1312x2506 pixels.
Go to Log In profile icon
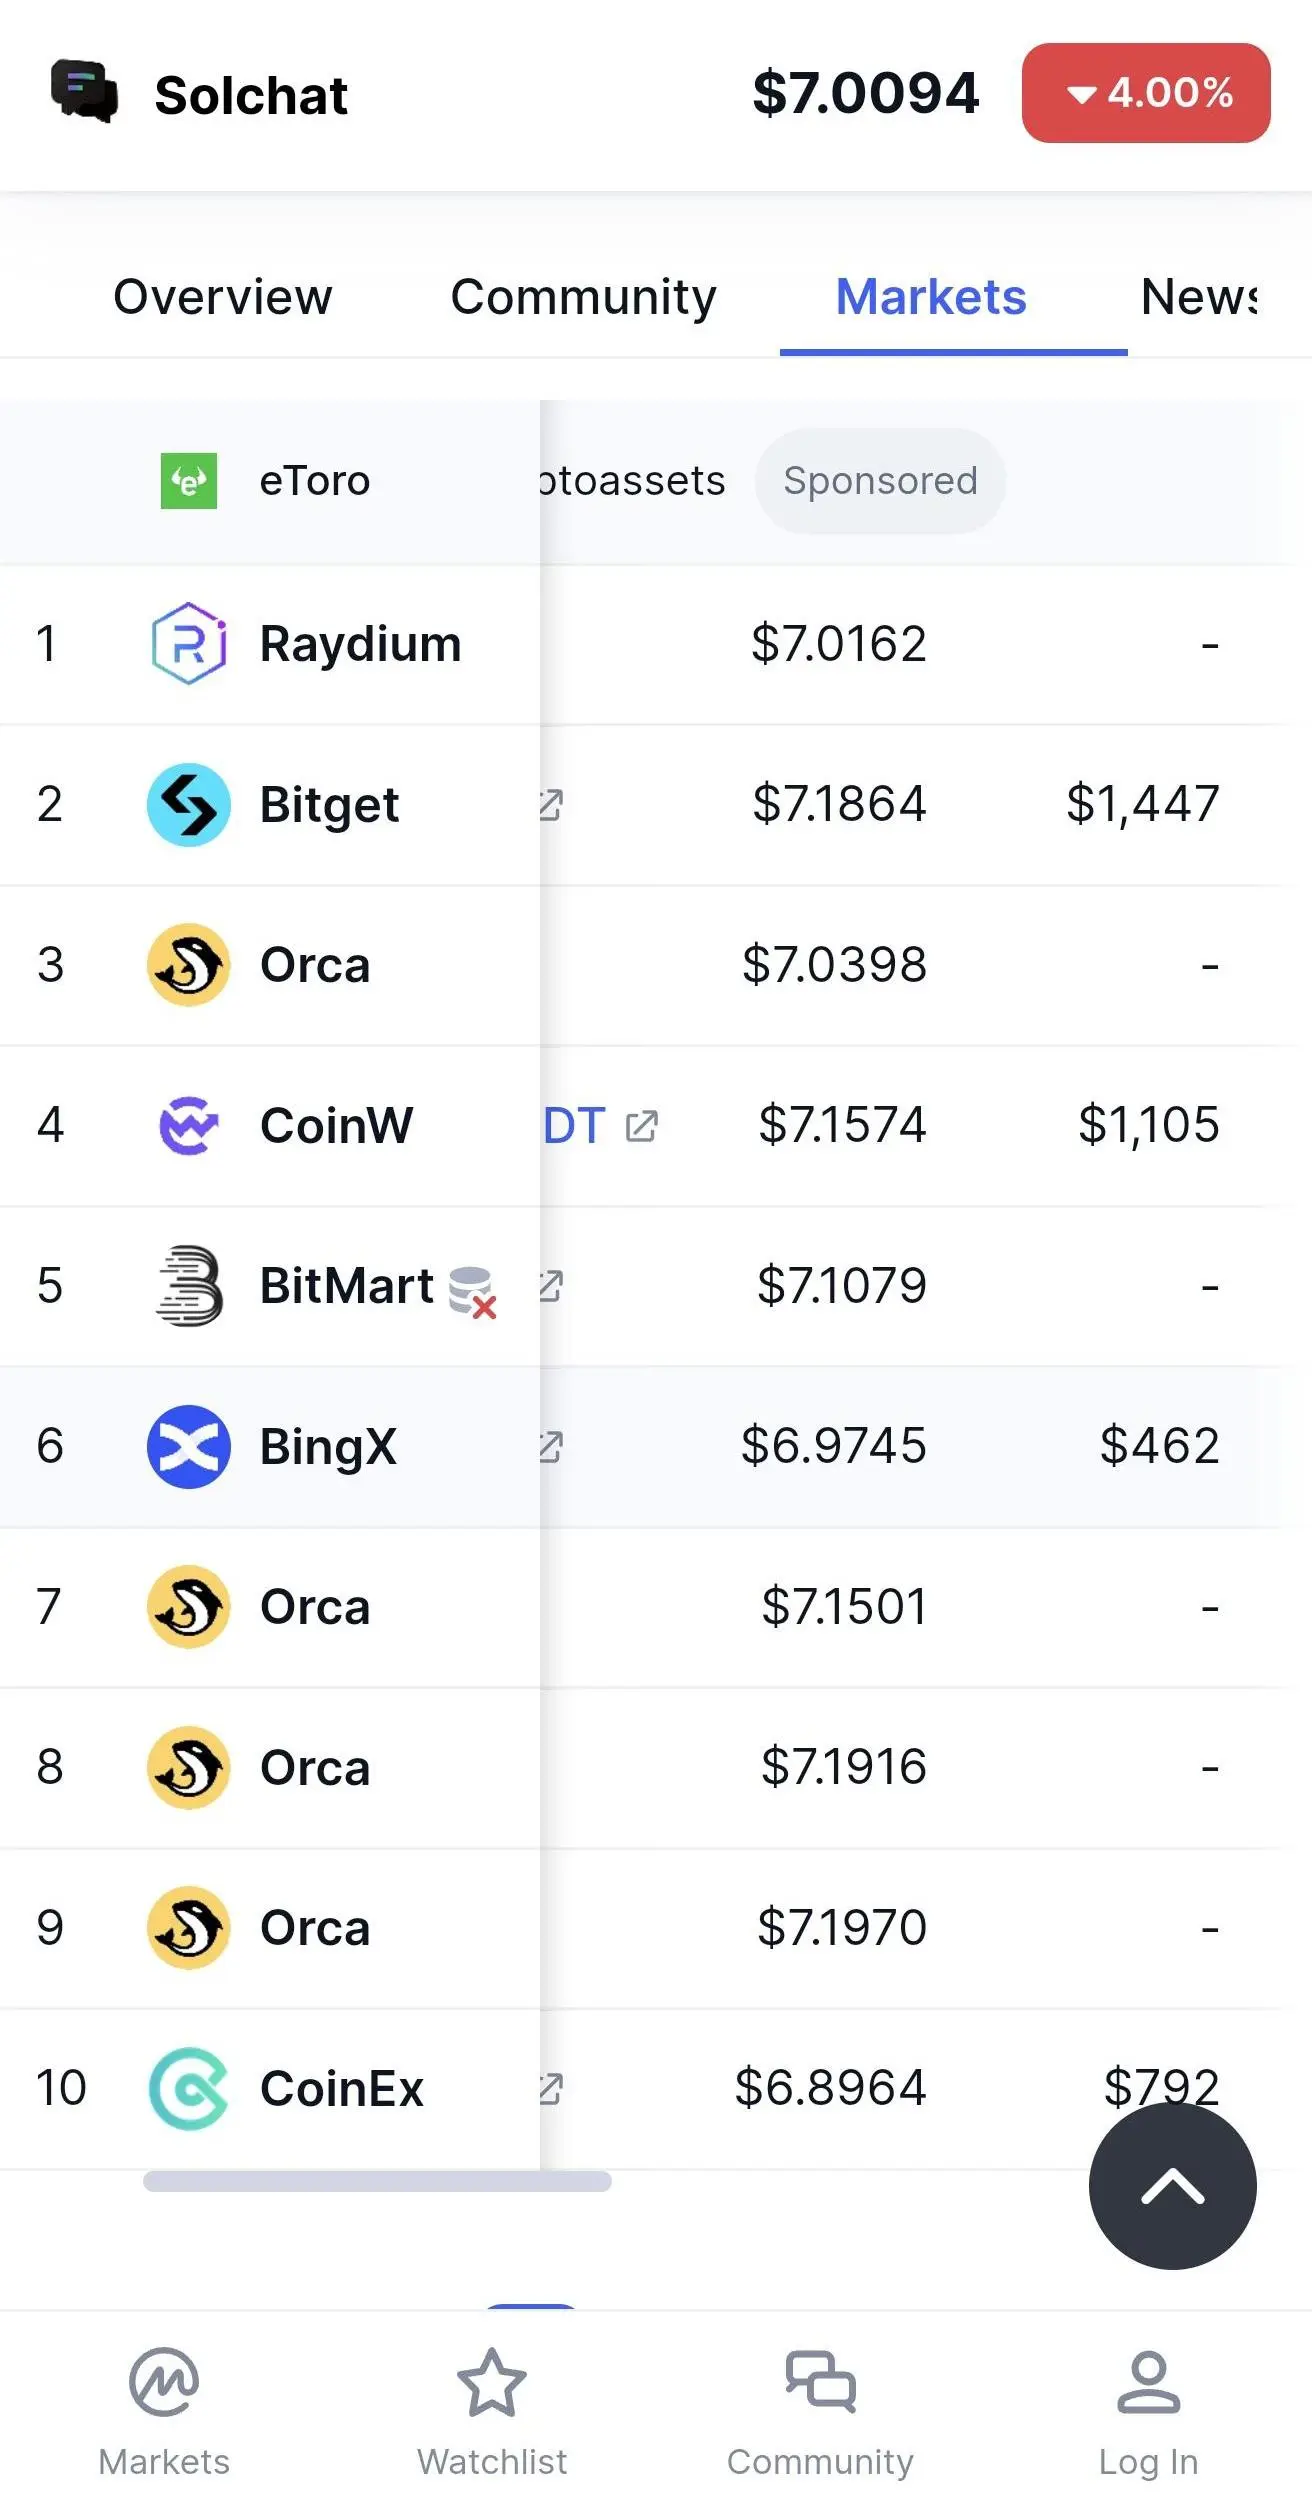pos(1148,2382)
